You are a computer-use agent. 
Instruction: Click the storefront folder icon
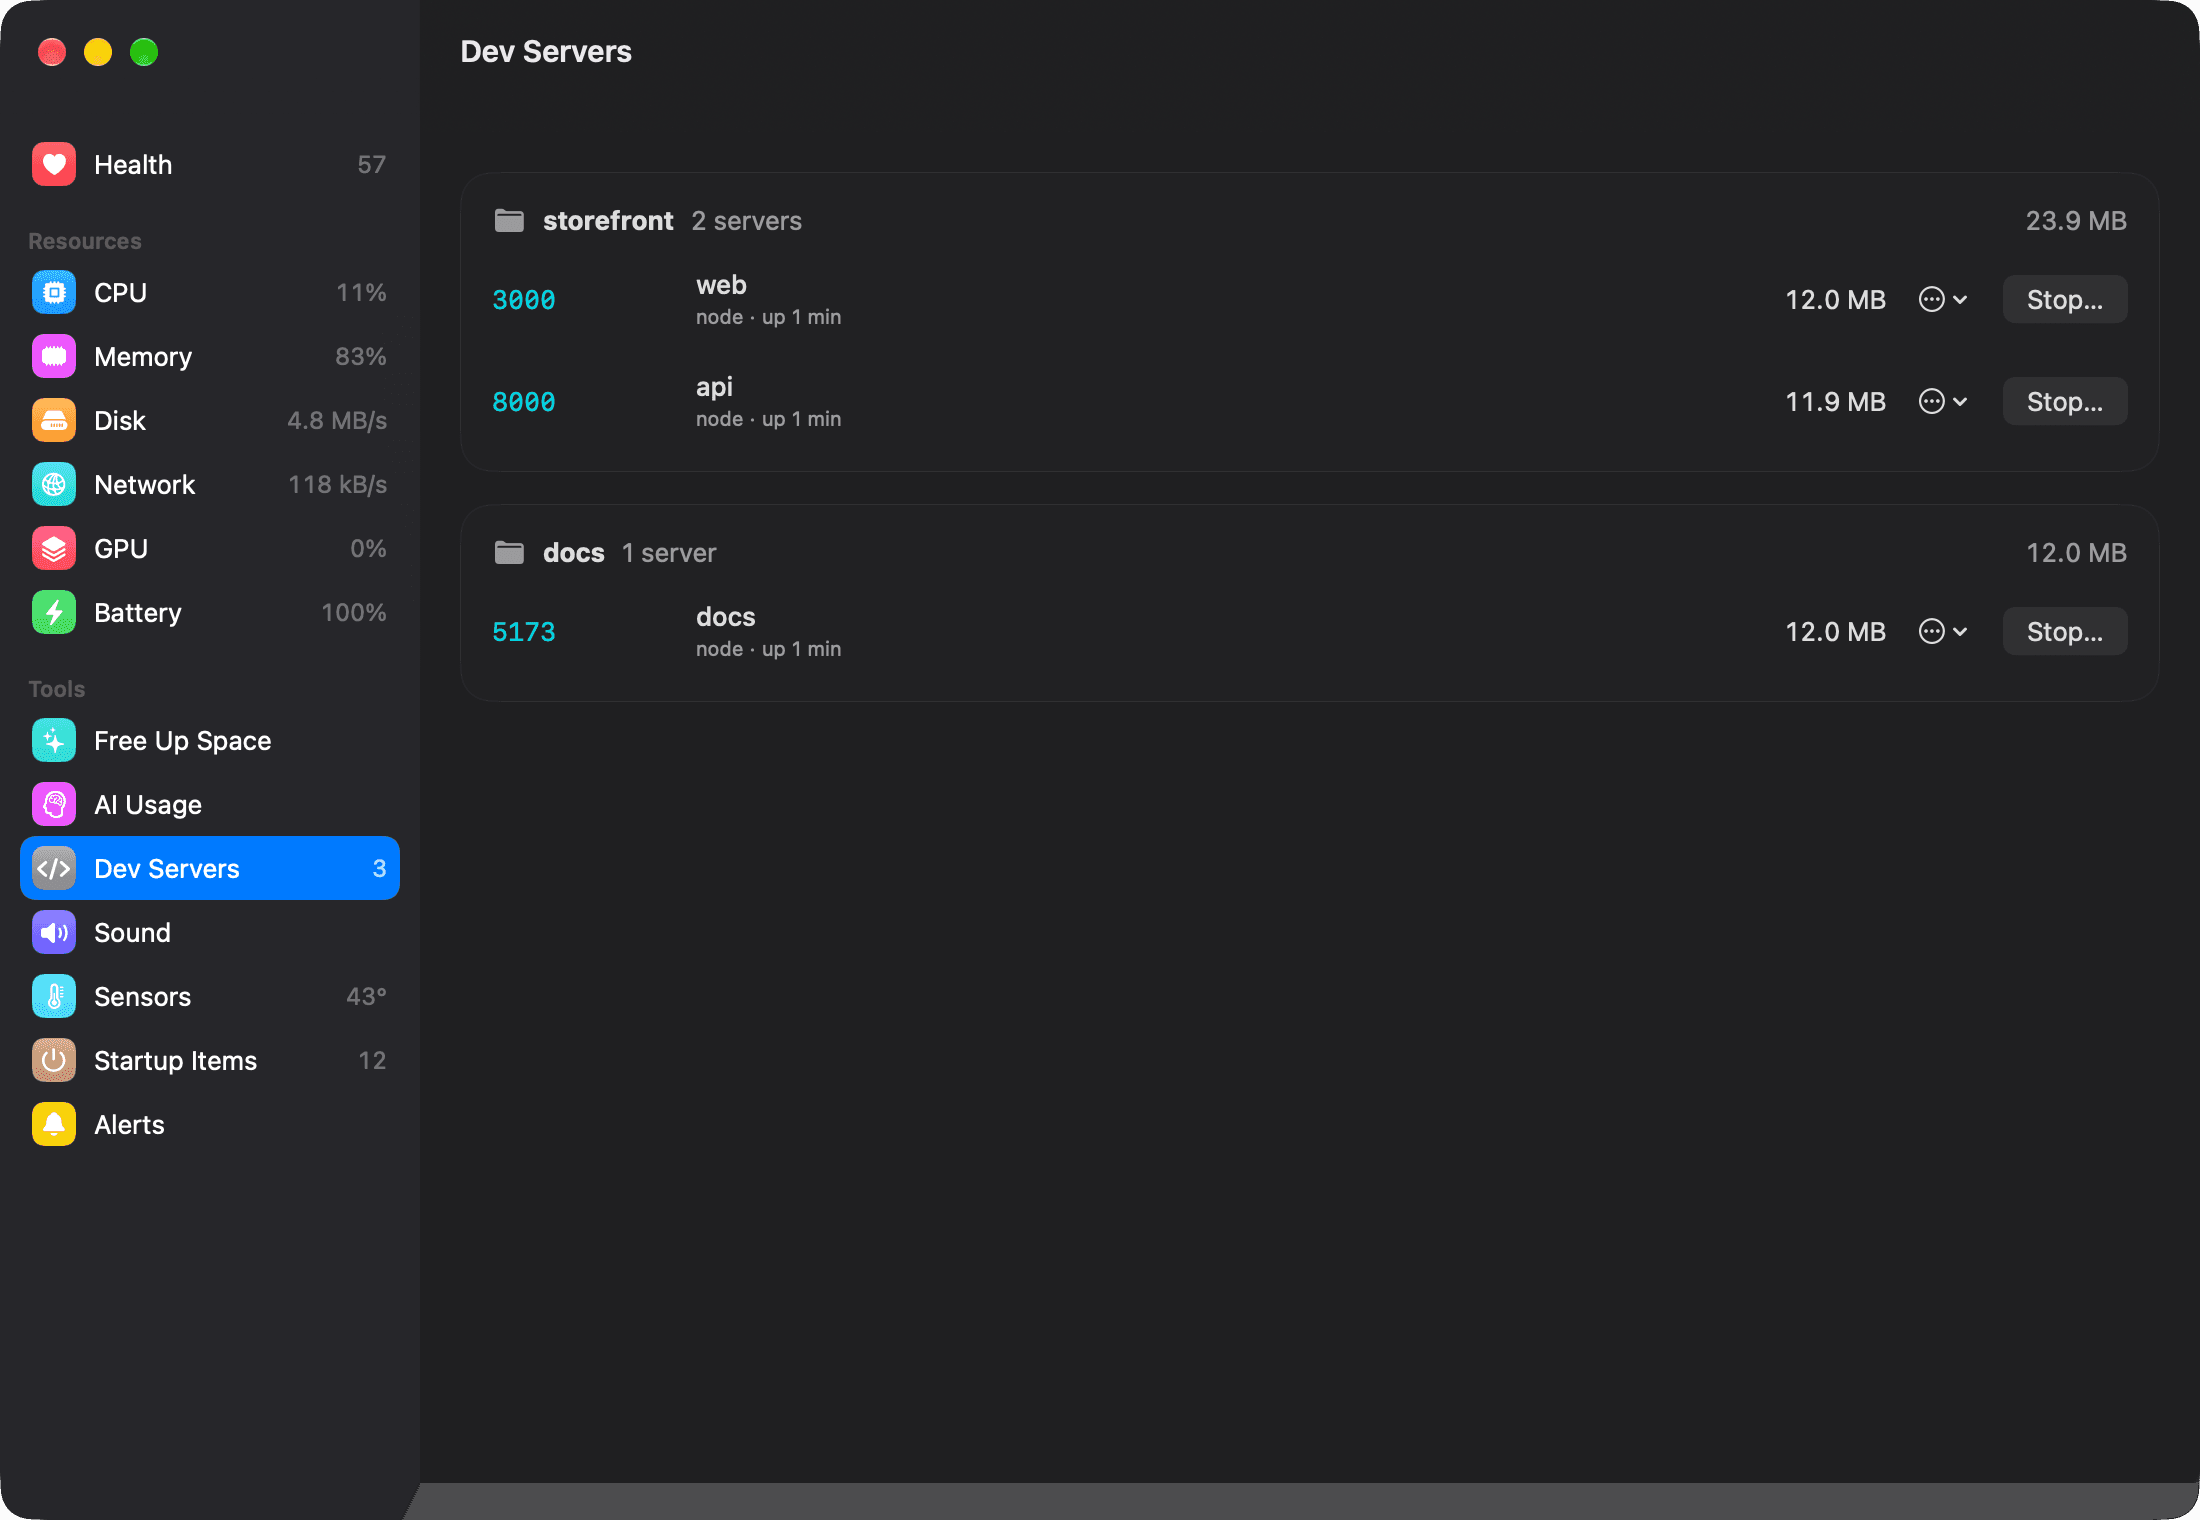point(509,220)
